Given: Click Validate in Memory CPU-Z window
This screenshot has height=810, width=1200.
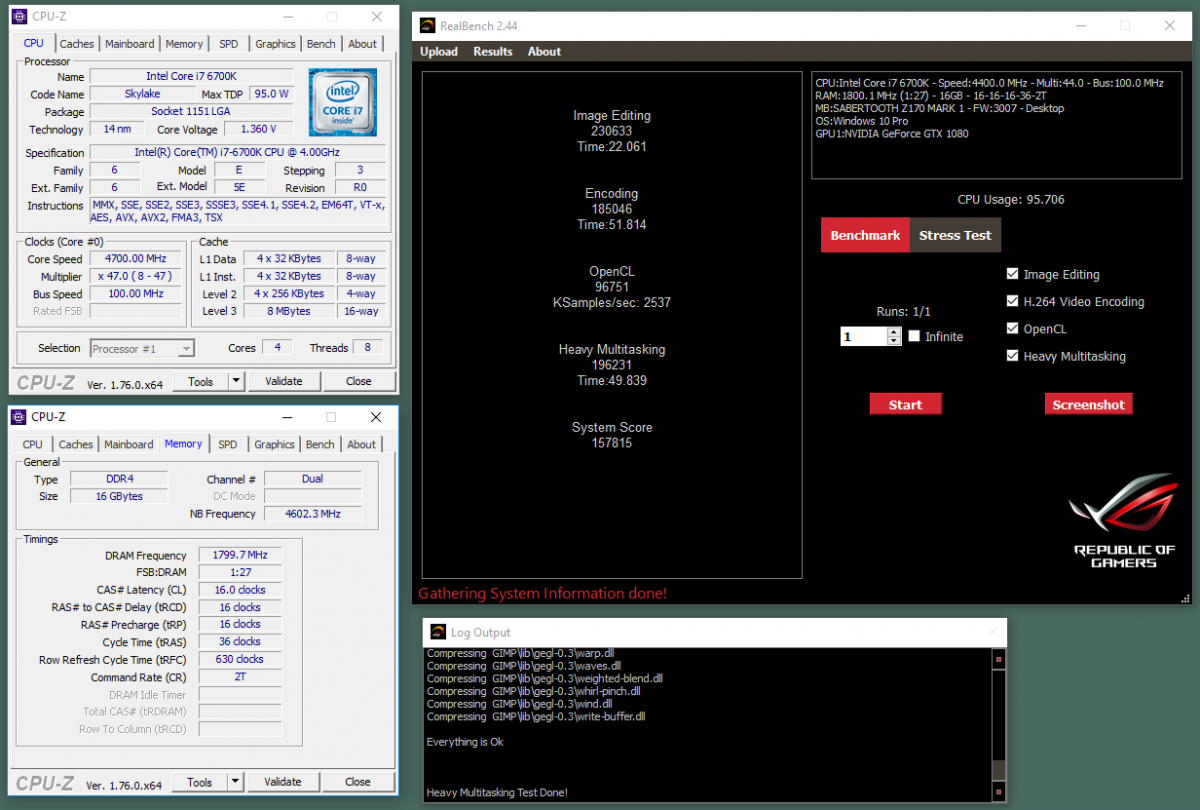Looking at the screenshot, I should click(283, 782).
